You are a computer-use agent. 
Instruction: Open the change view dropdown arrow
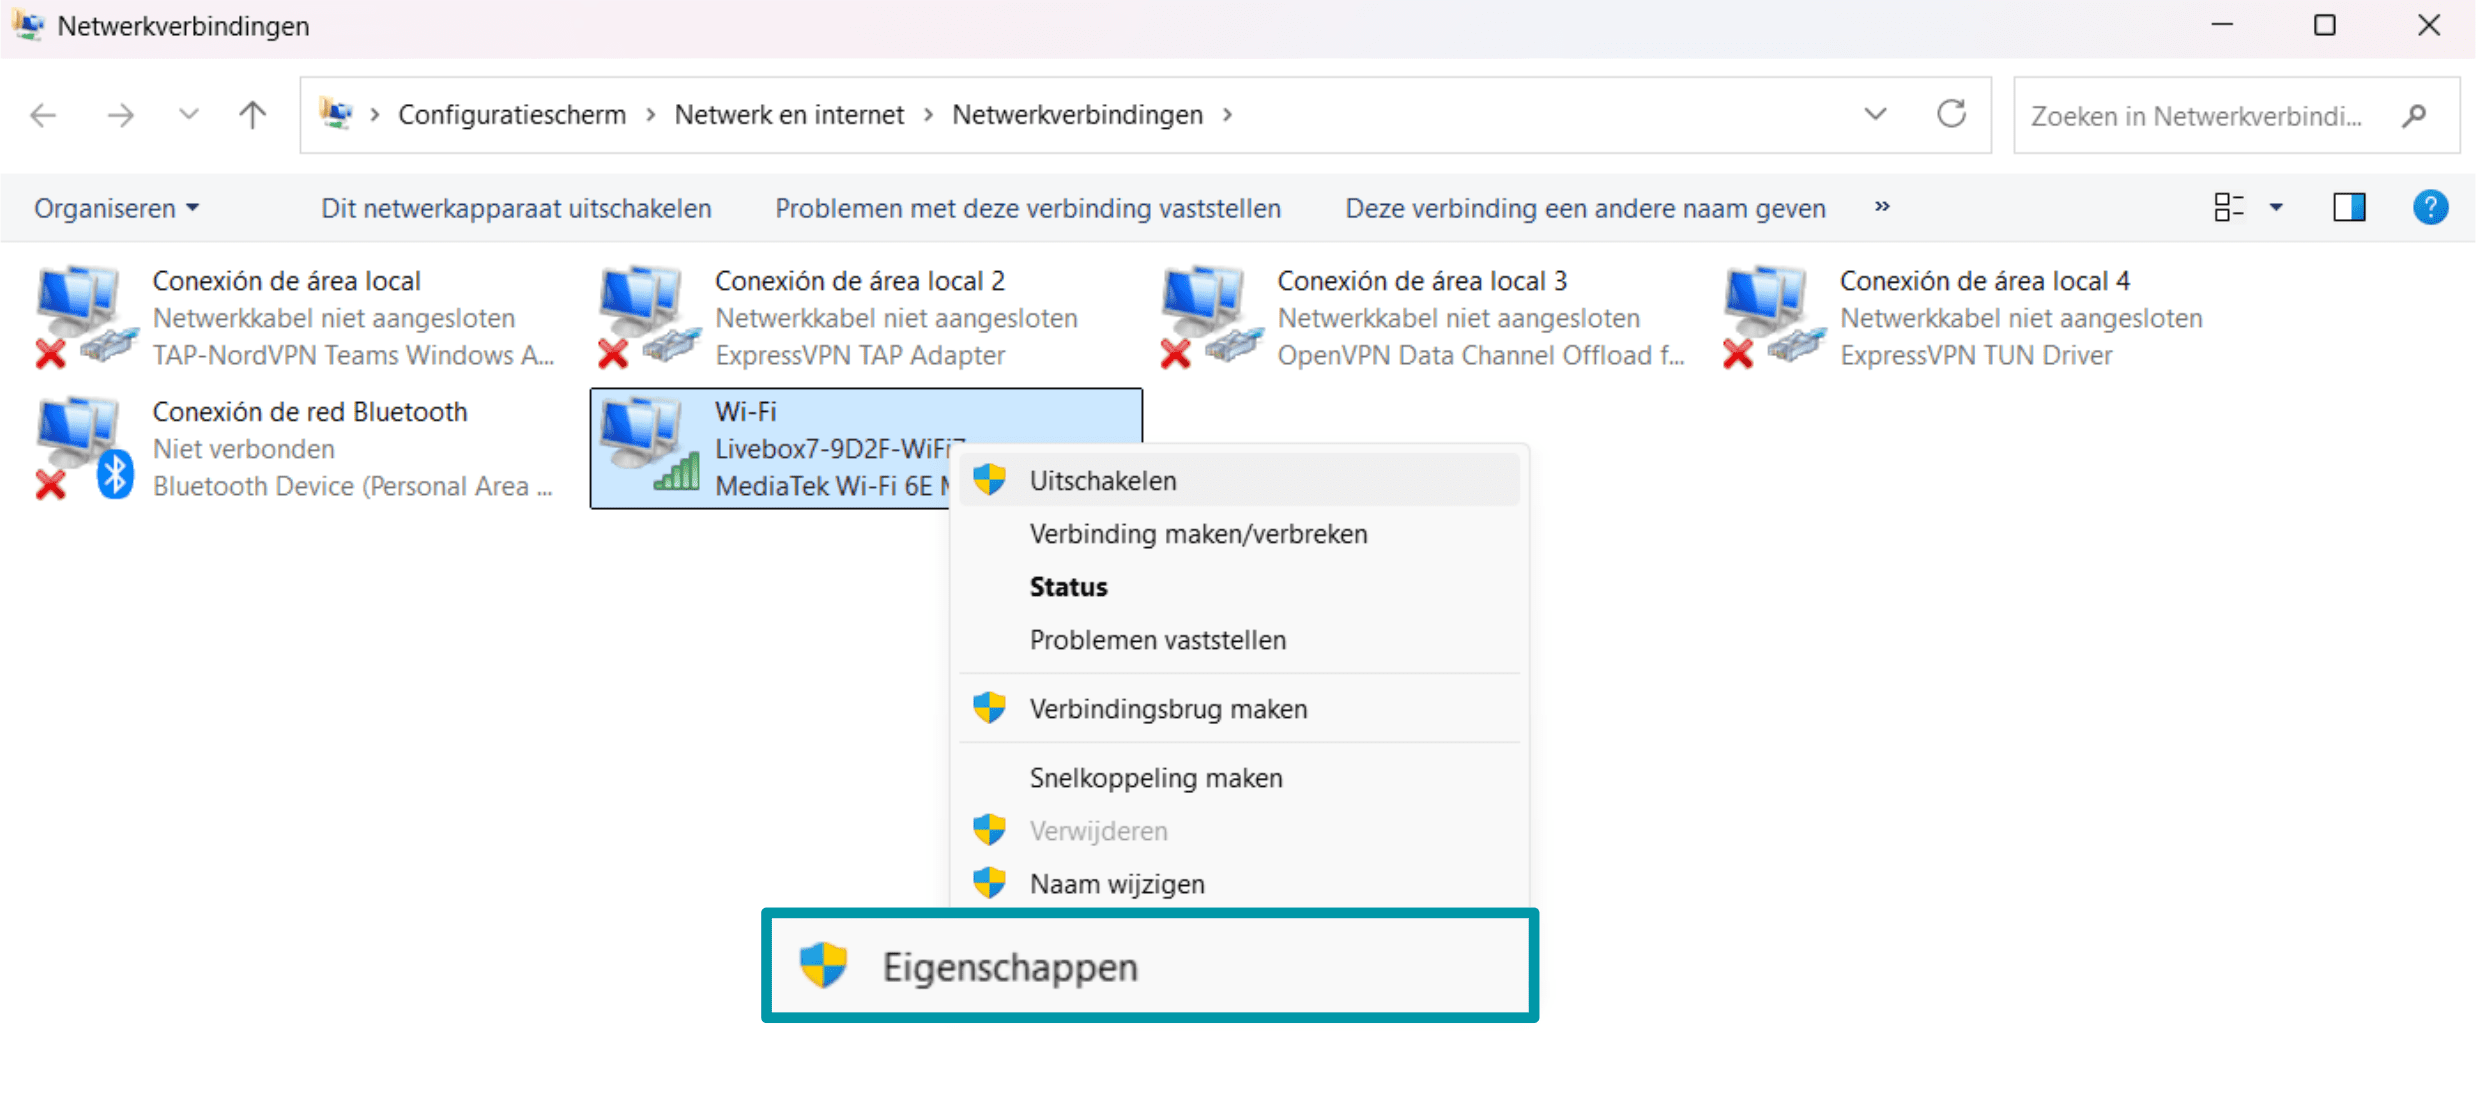tap(2277, 207)
